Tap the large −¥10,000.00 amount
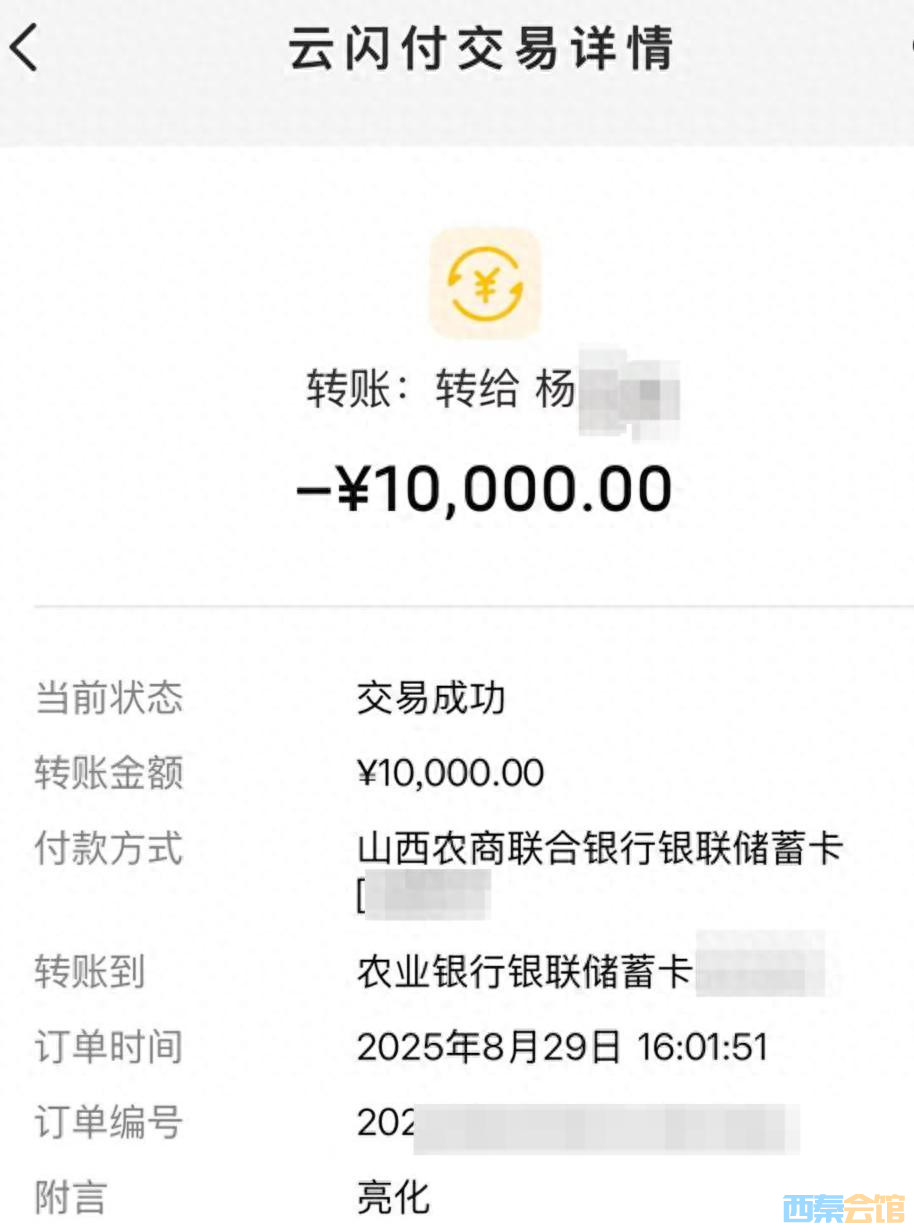 click(484, 489)
